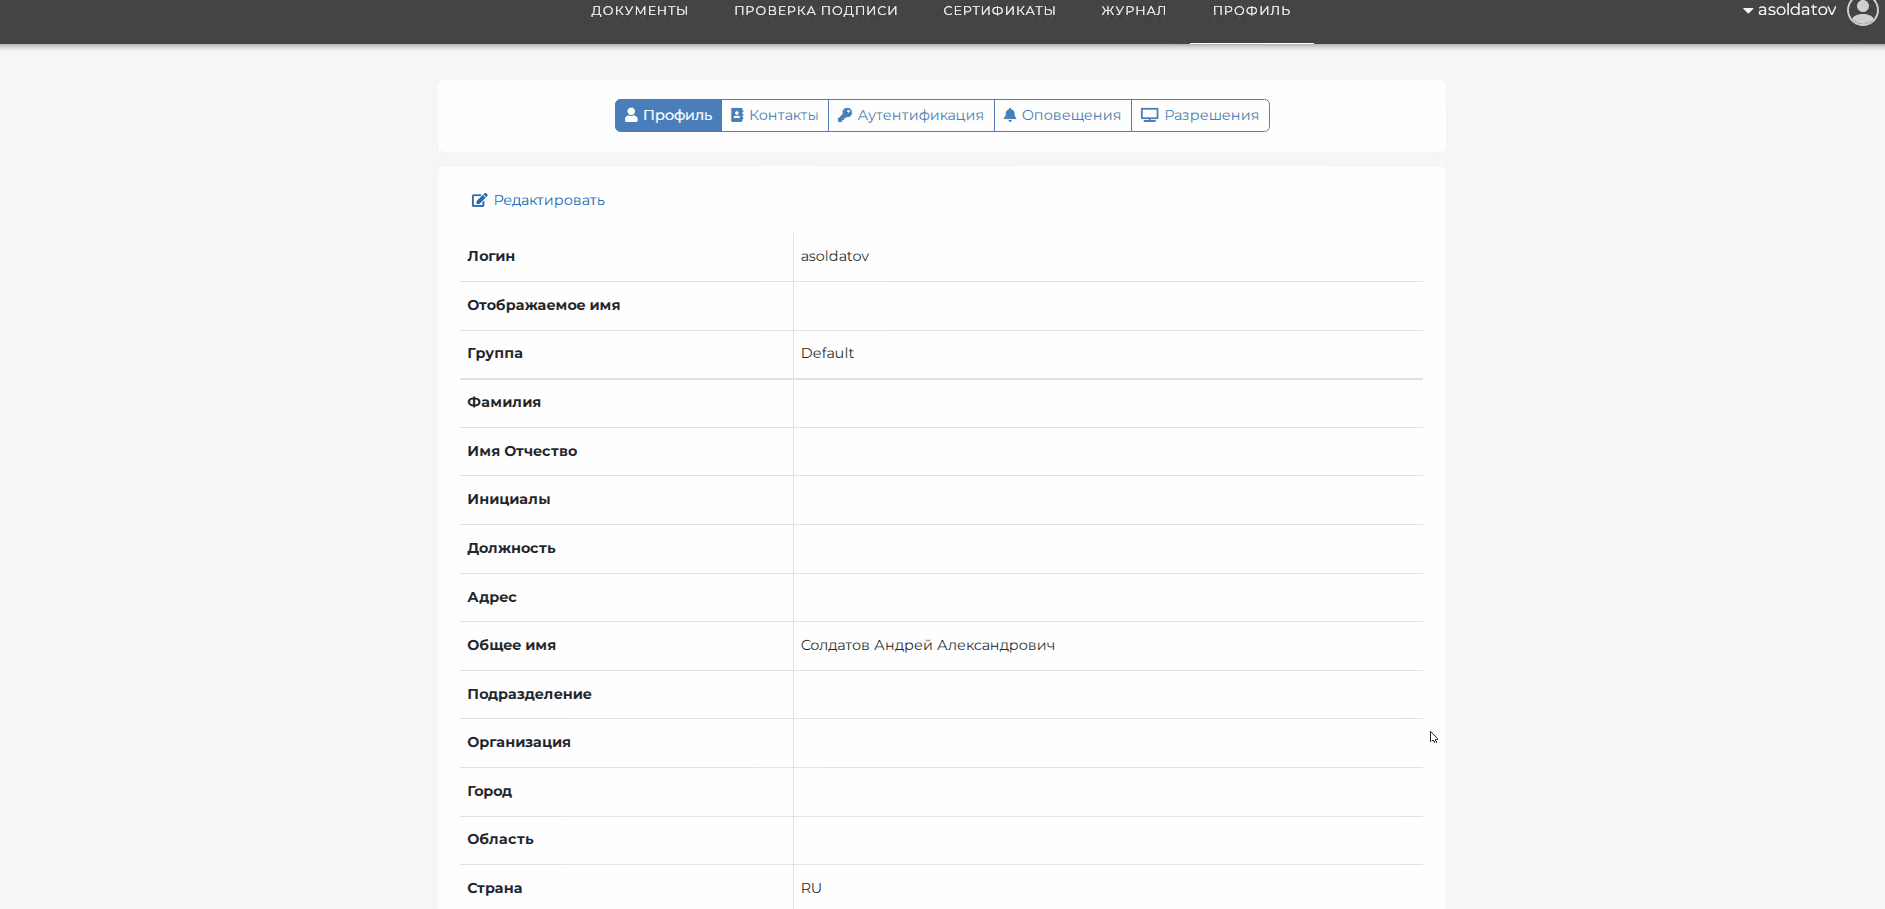The width and height of the screenshot is (1885, 909).
Task: Click the user avatar icon
Action: click(x=1862, y=11)
